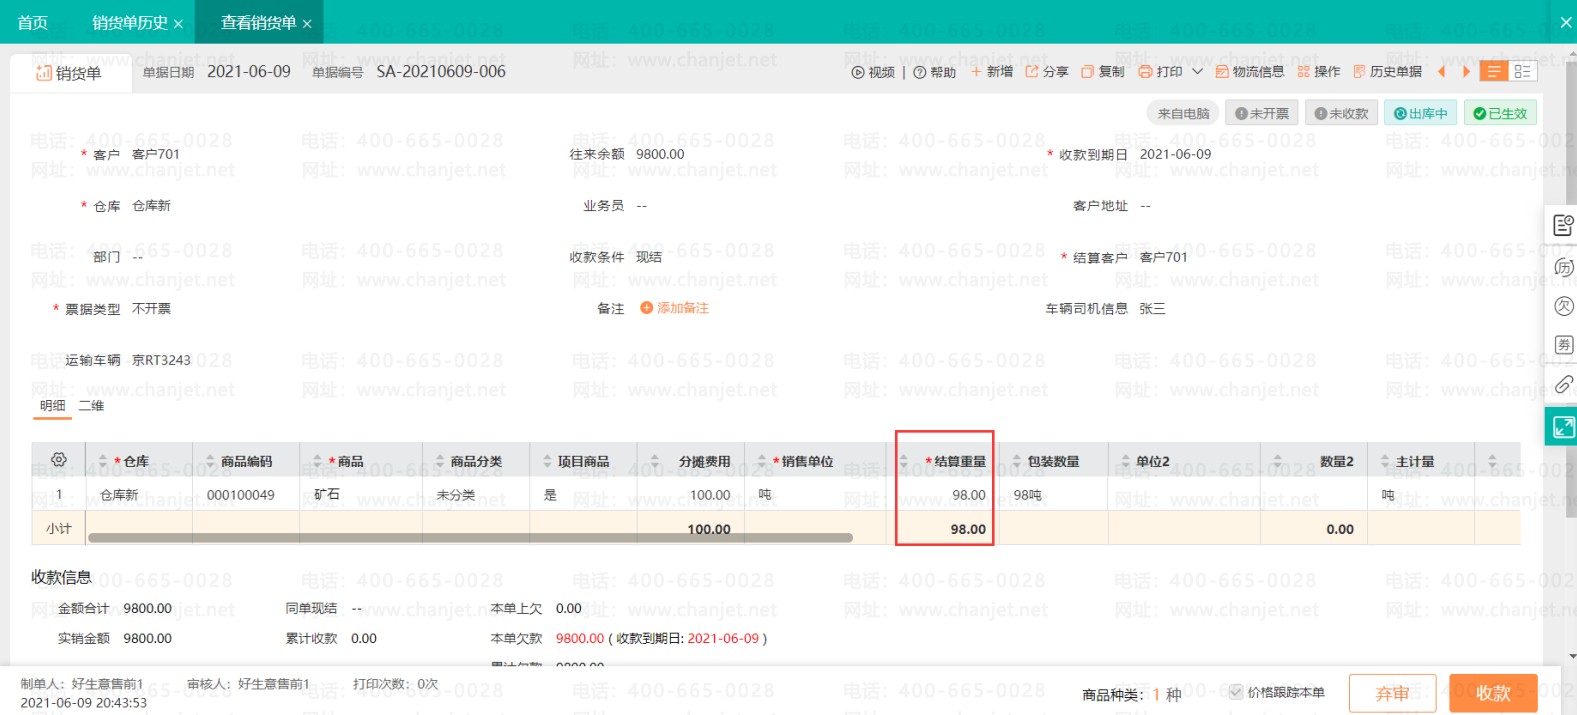Click the vehicle plate 京RT3243
The height and width of the screenshot is (715, 1577).
161,360
